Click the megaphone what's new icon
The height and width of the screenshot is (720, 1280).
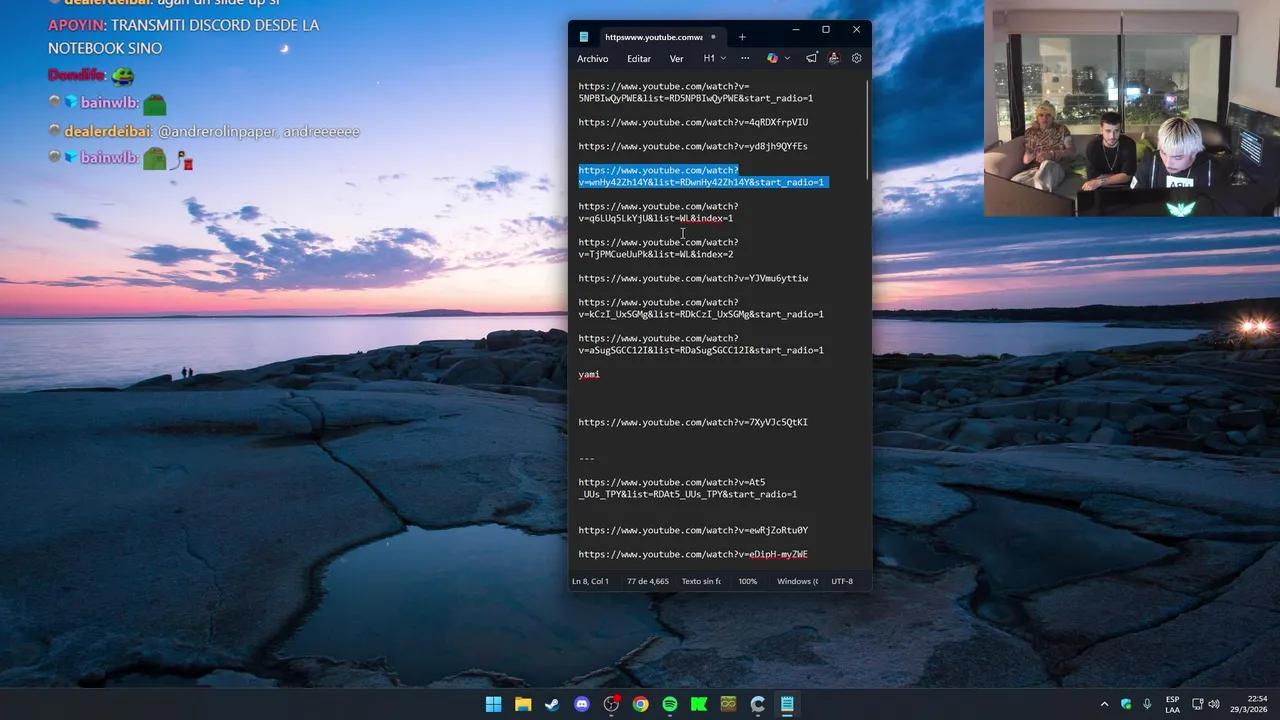coord(811,58)
